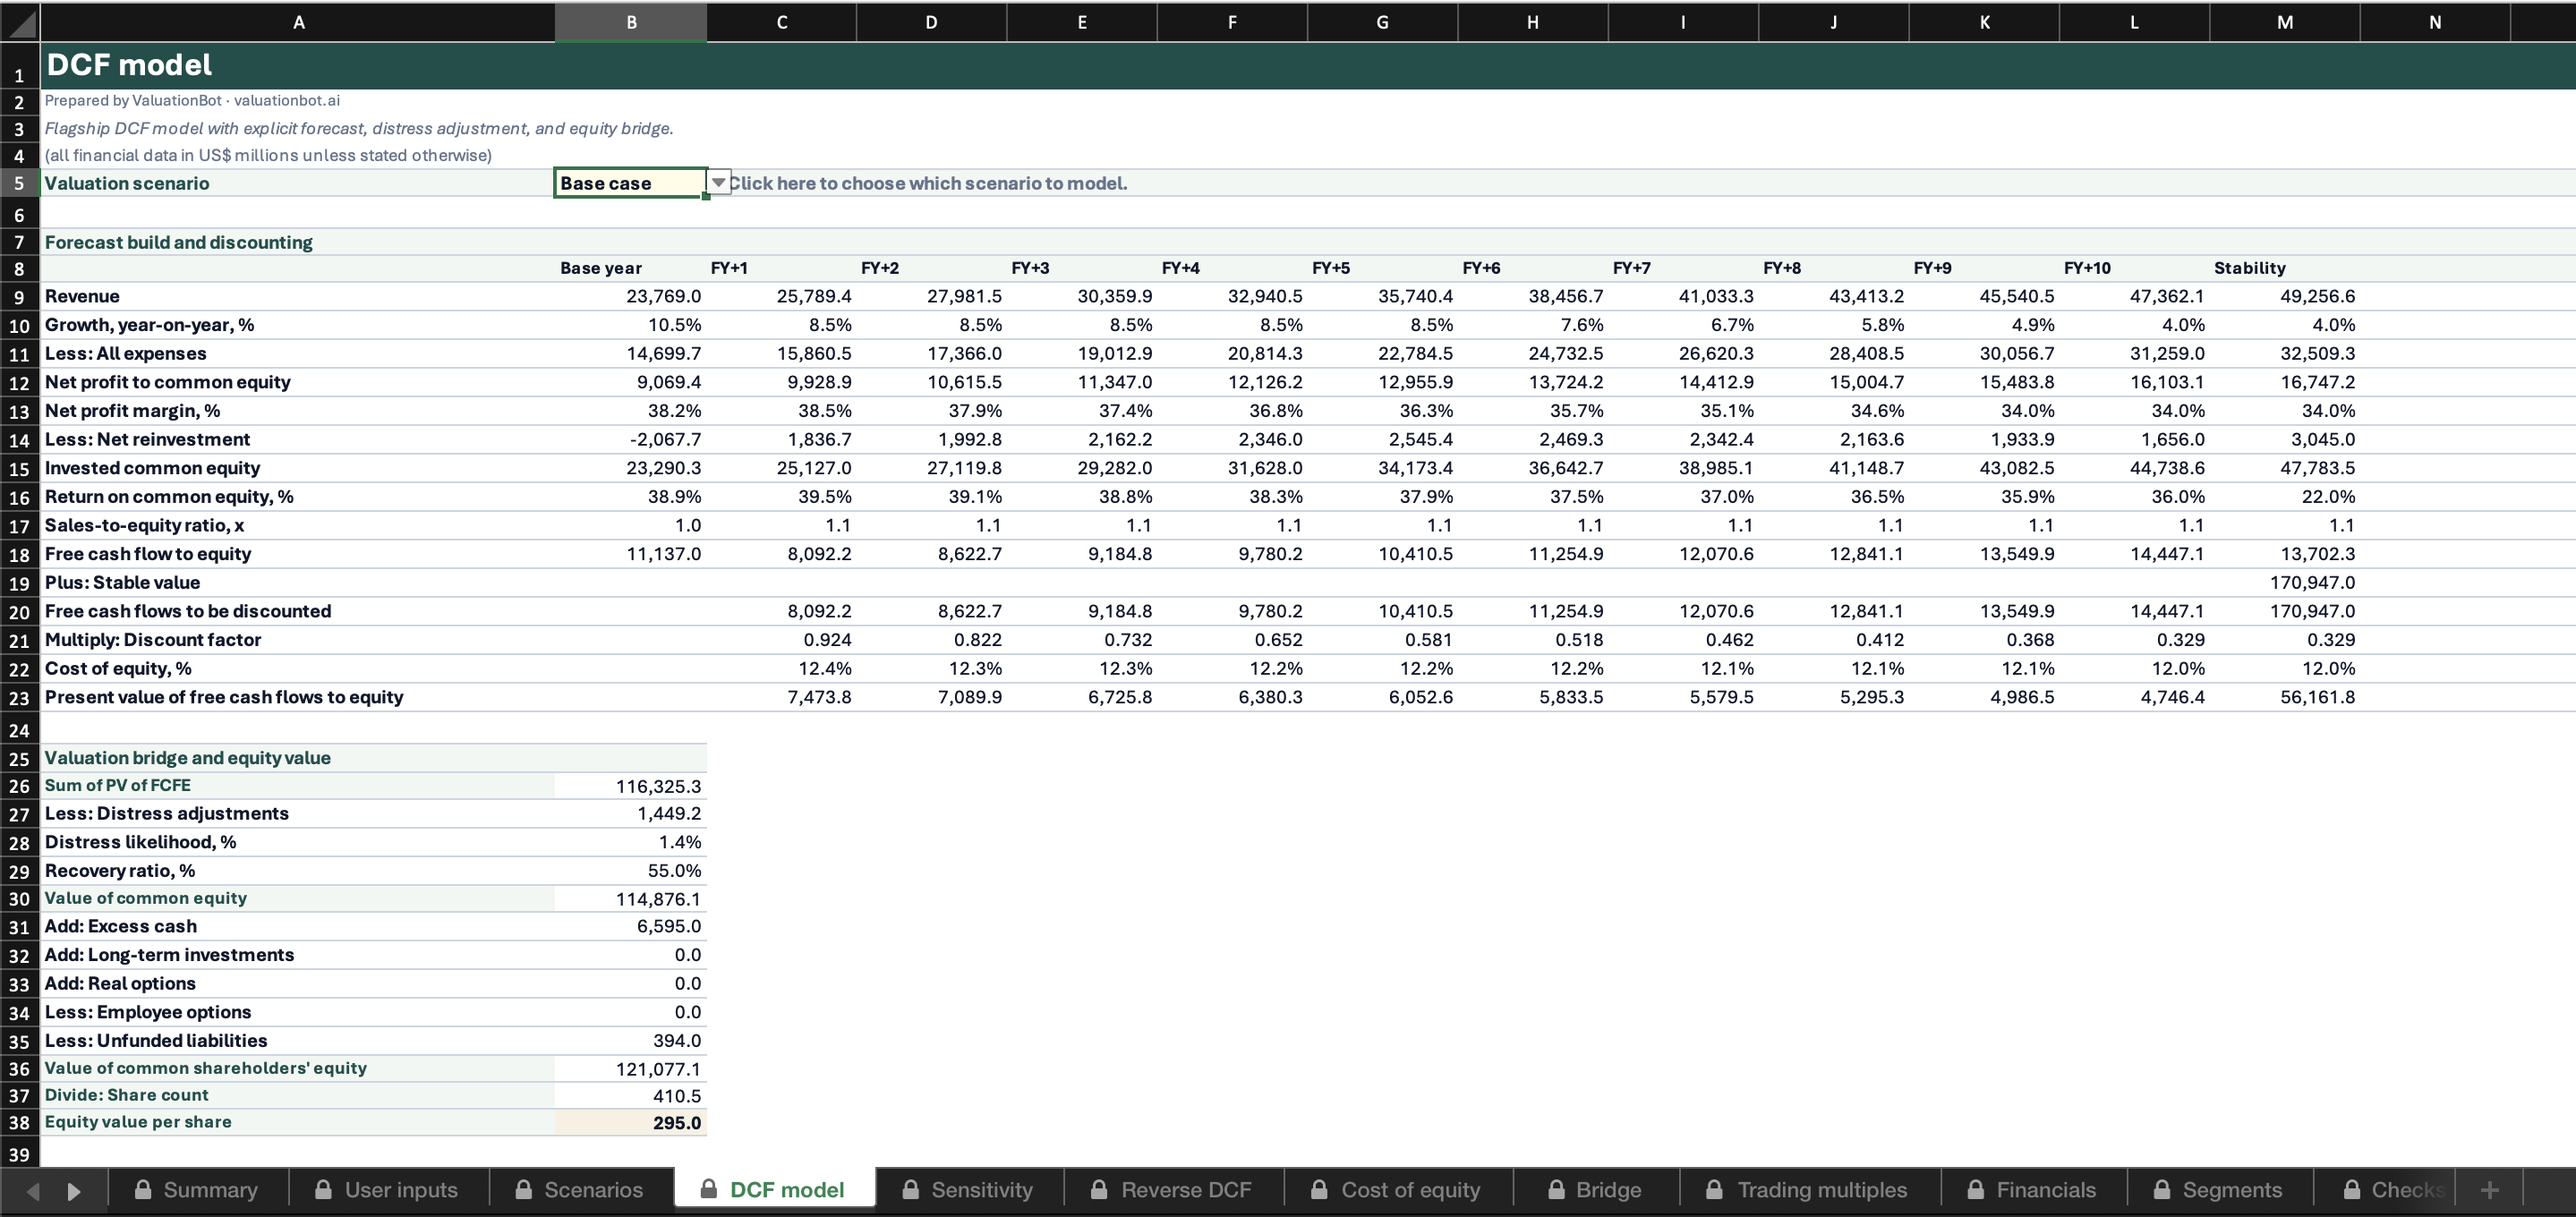
Task: Select Unfunded liabilities value 394.0
Action: [x=631, y=1040]
